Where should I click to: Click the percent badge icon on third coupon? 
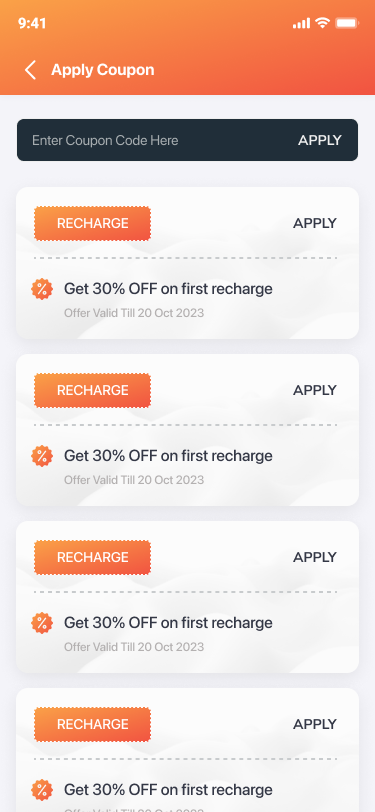click(x=42, y=623)
